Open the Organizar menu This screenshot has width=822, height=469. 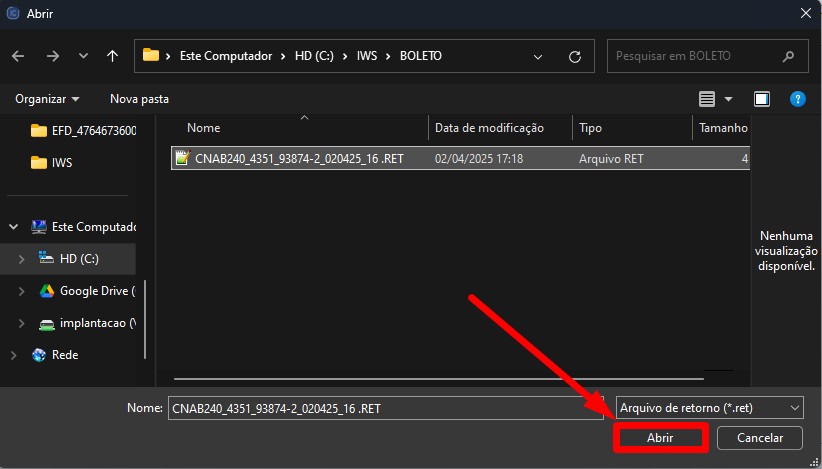click(47, 99)
